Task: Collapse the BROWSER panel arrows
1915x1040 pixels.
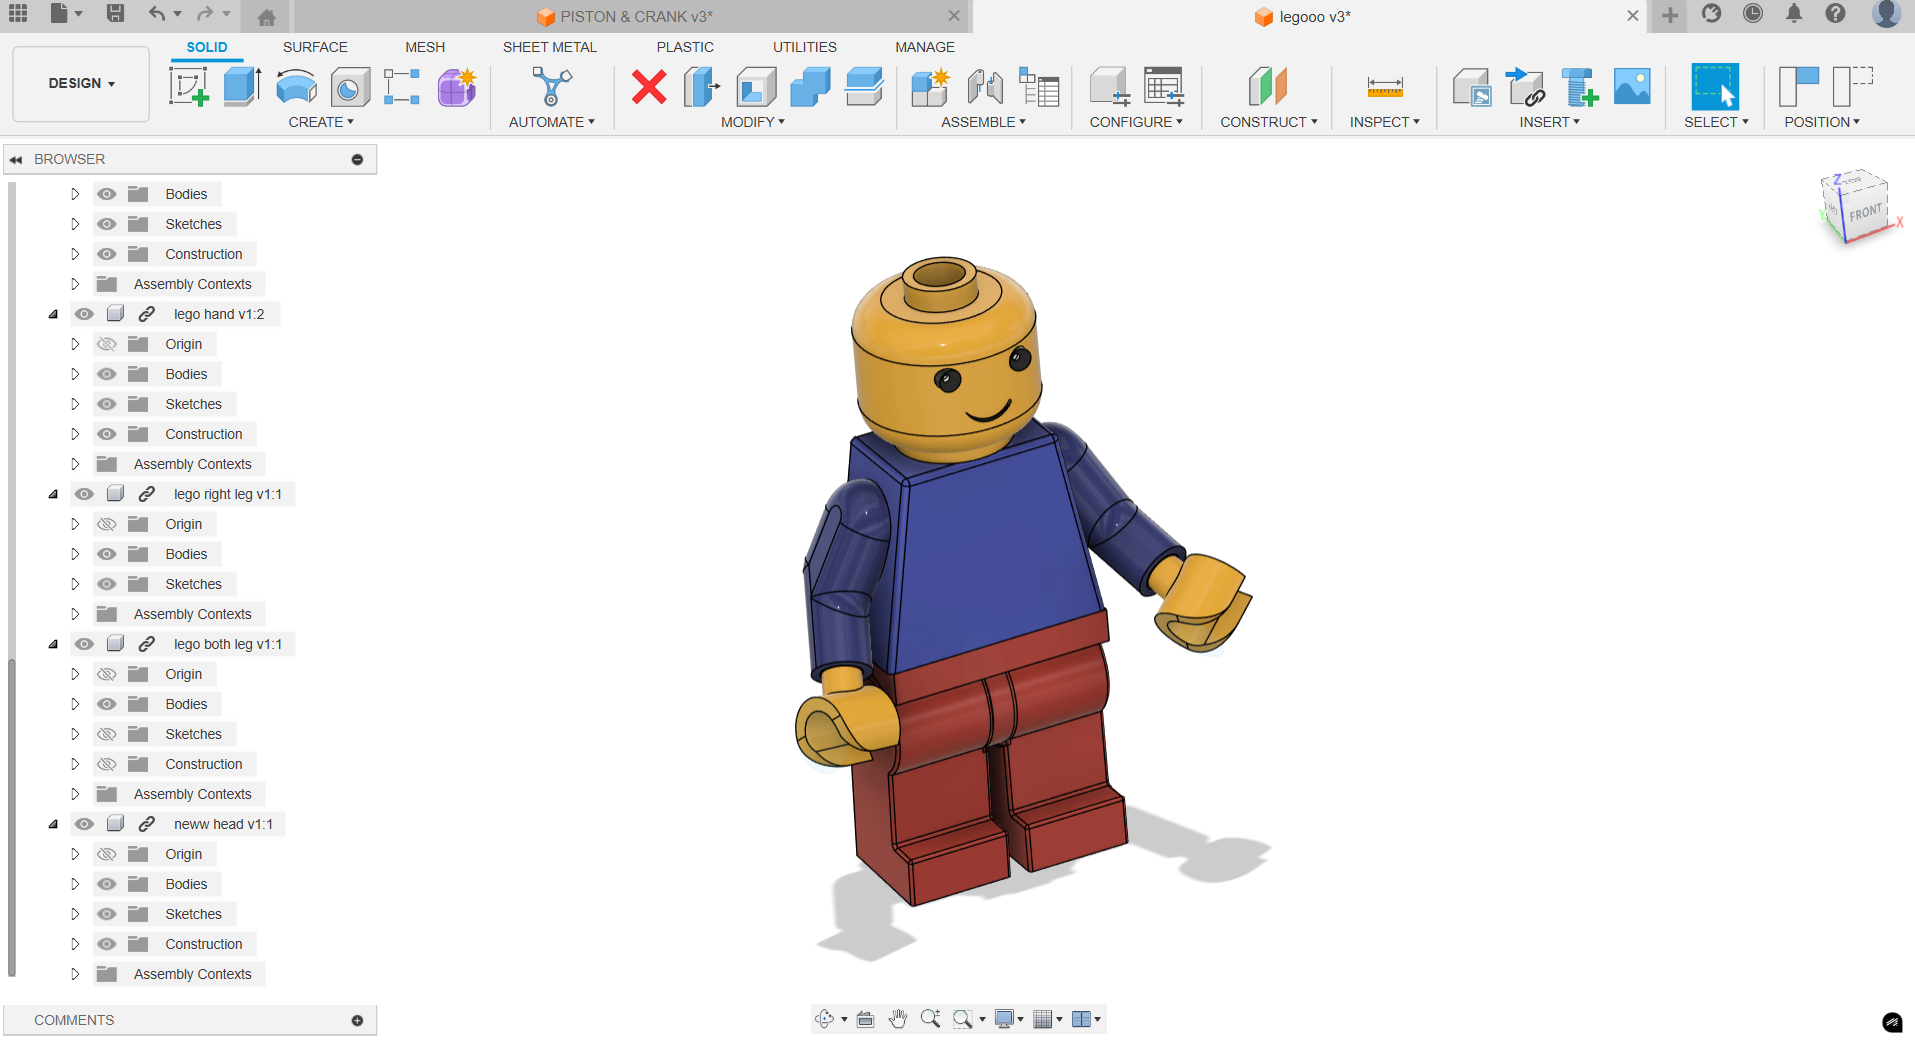Action: tap(16, 159)
